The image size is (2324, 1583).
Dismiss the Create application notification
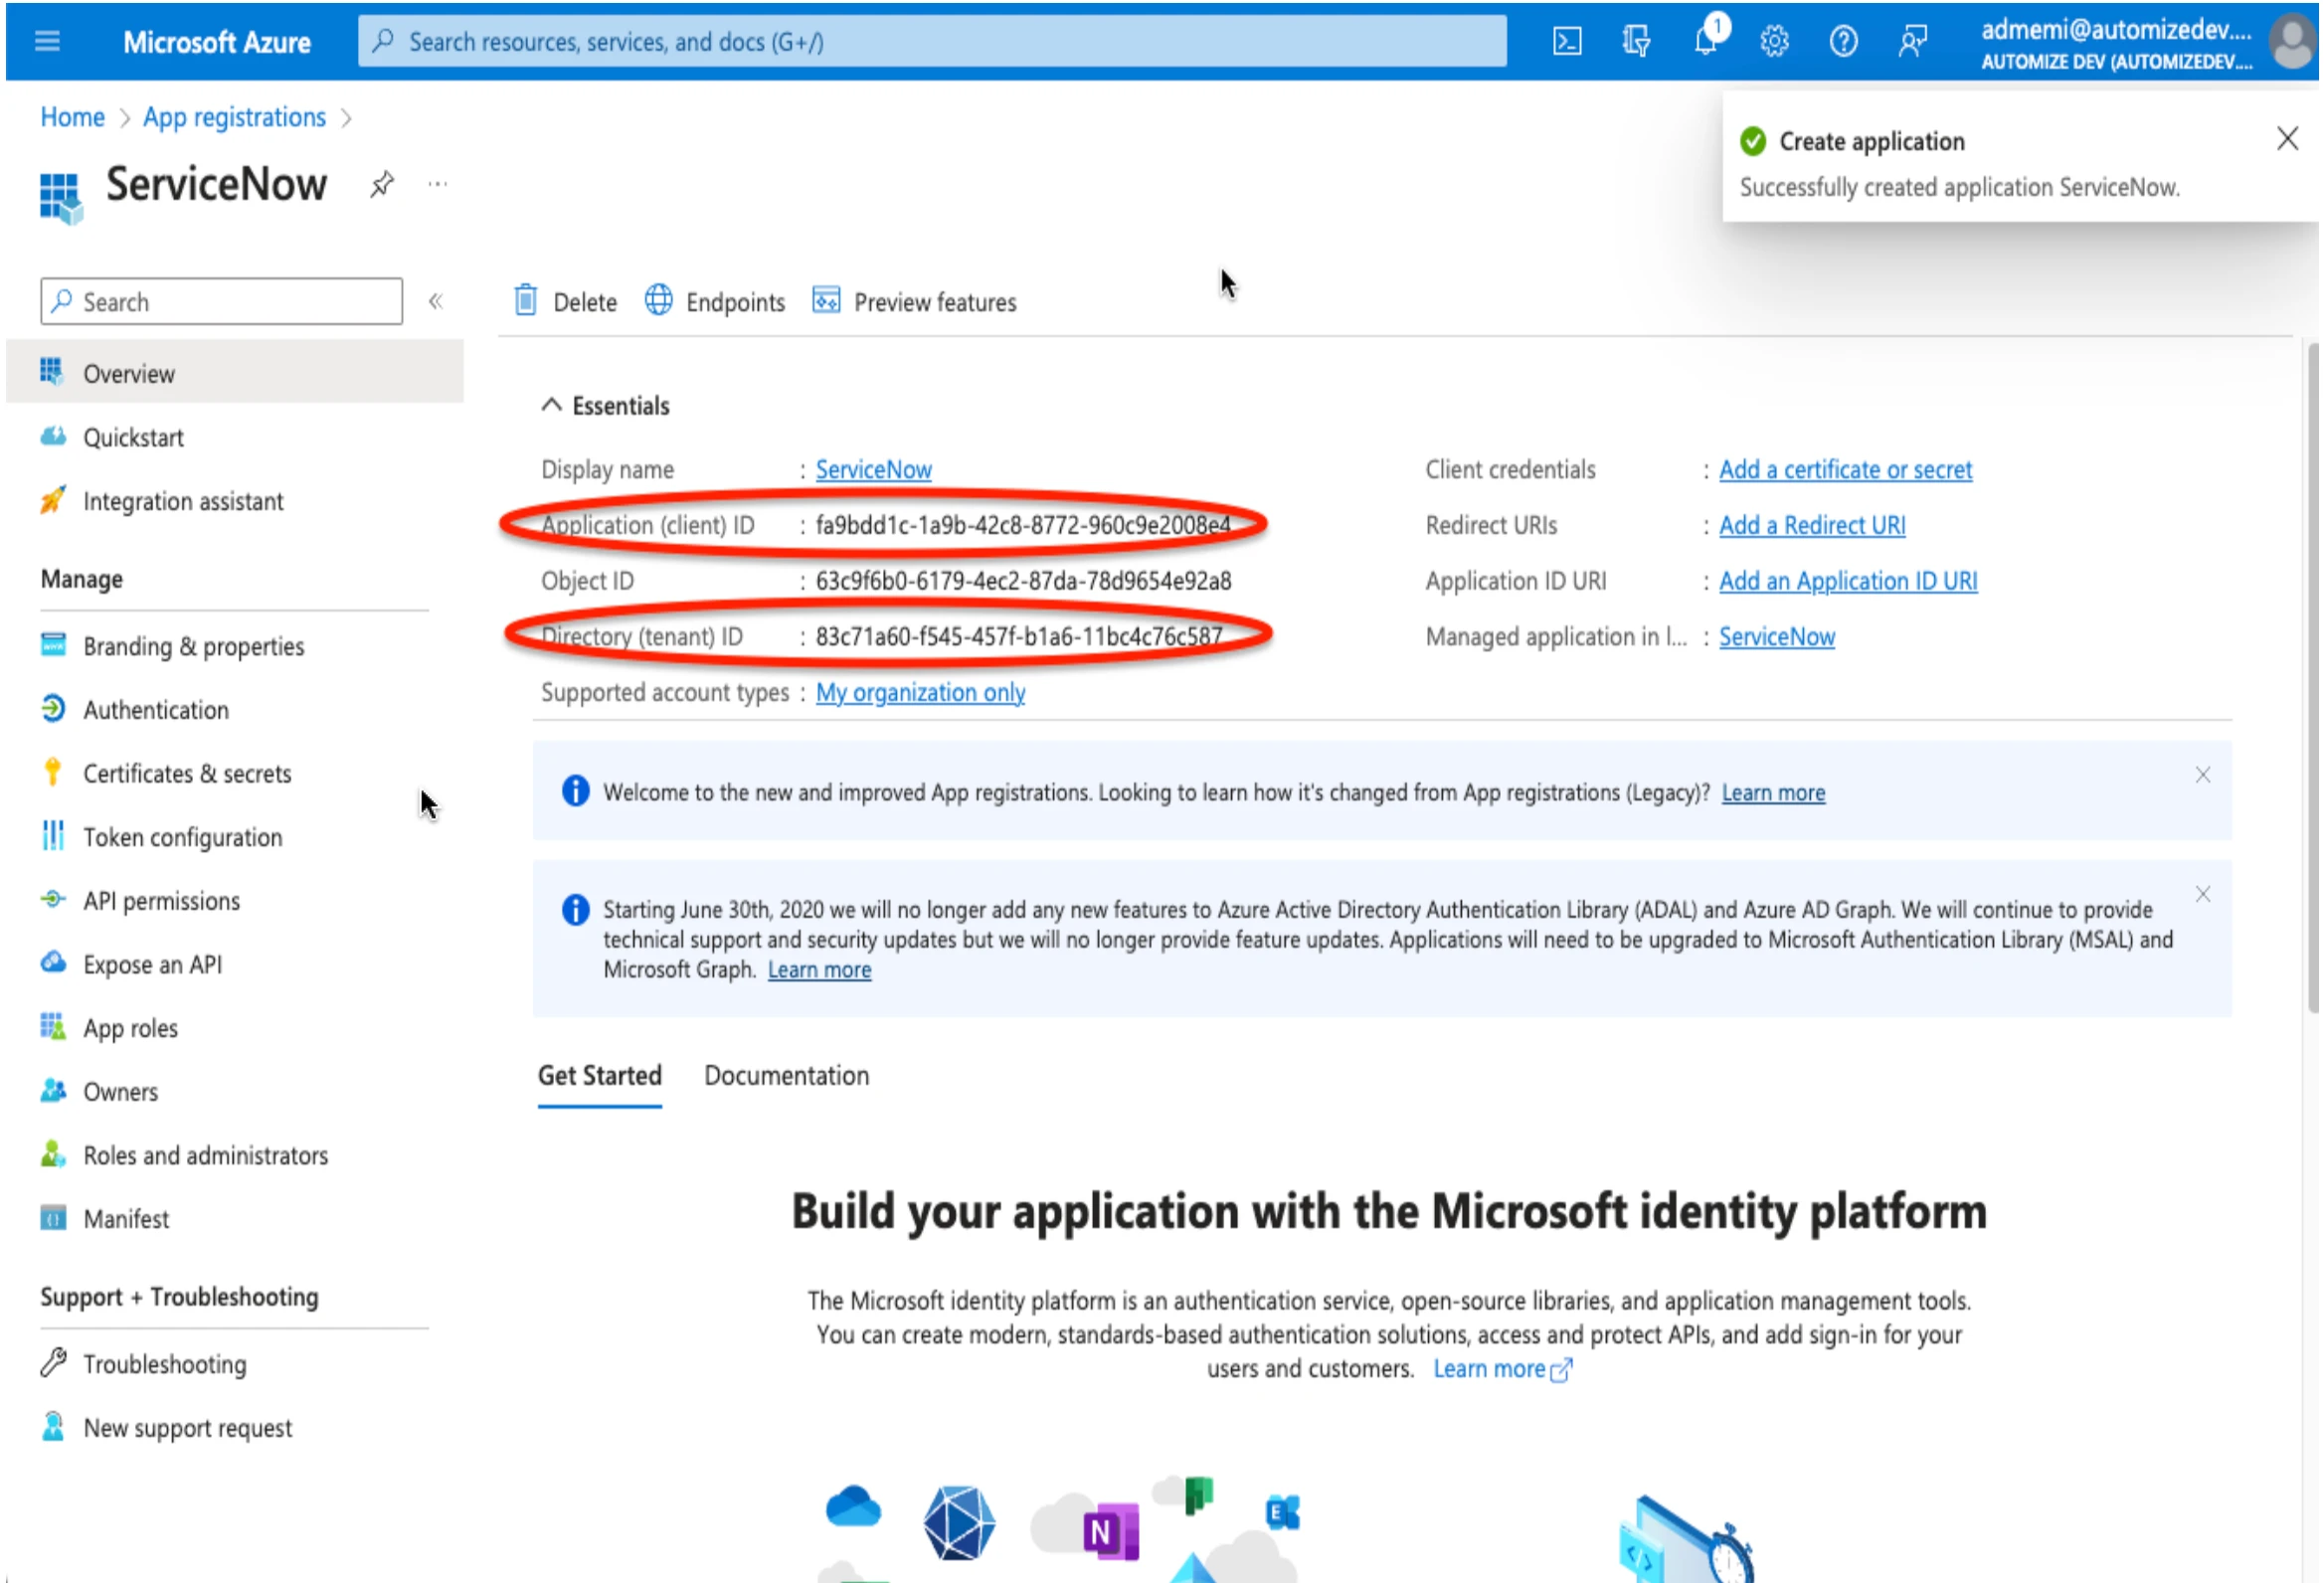(x=2287, y=139)
